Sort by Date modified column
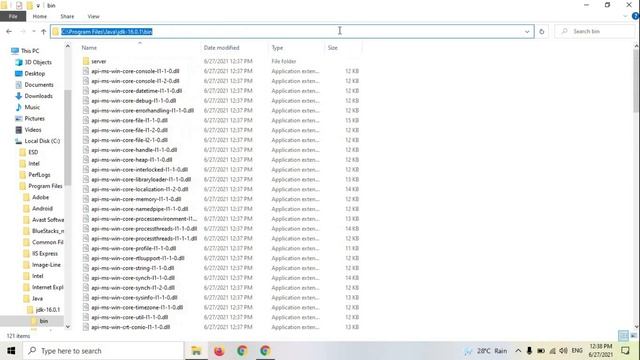This screenshot has height=360, width=640. coord(221,48)
